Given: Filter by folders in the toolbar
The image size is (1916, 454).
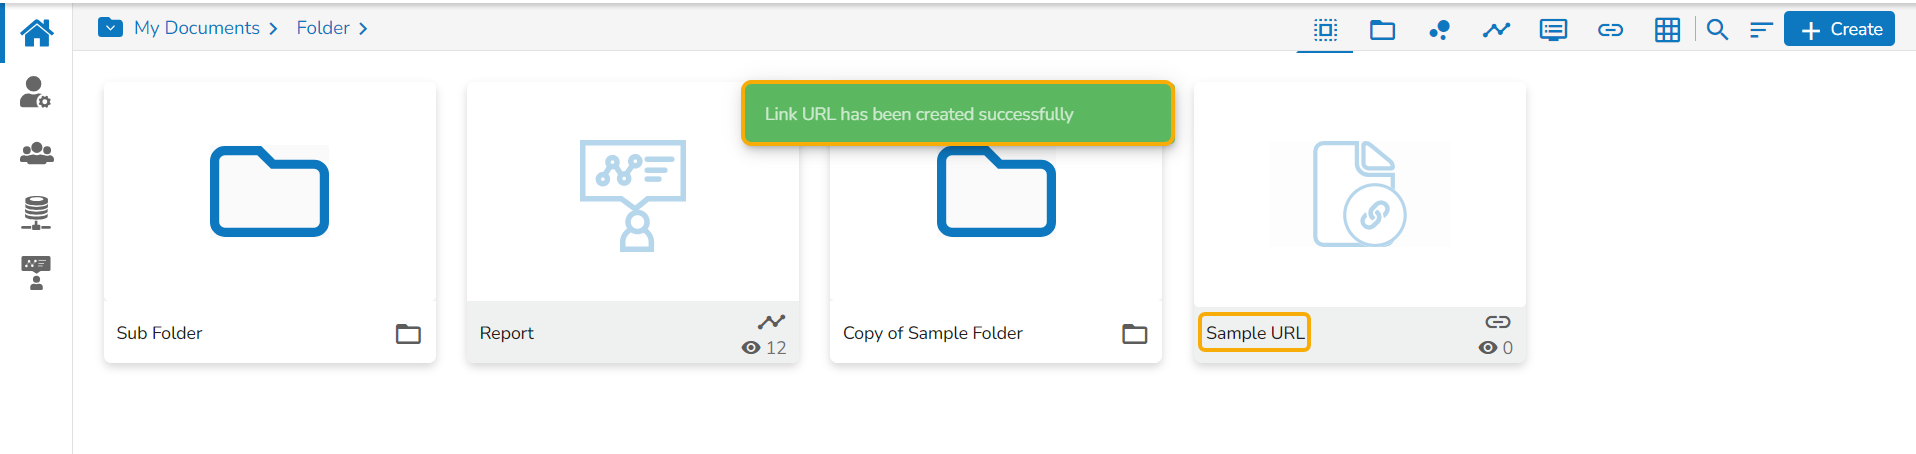Looking at the screenshot, I should [1382, 30].
